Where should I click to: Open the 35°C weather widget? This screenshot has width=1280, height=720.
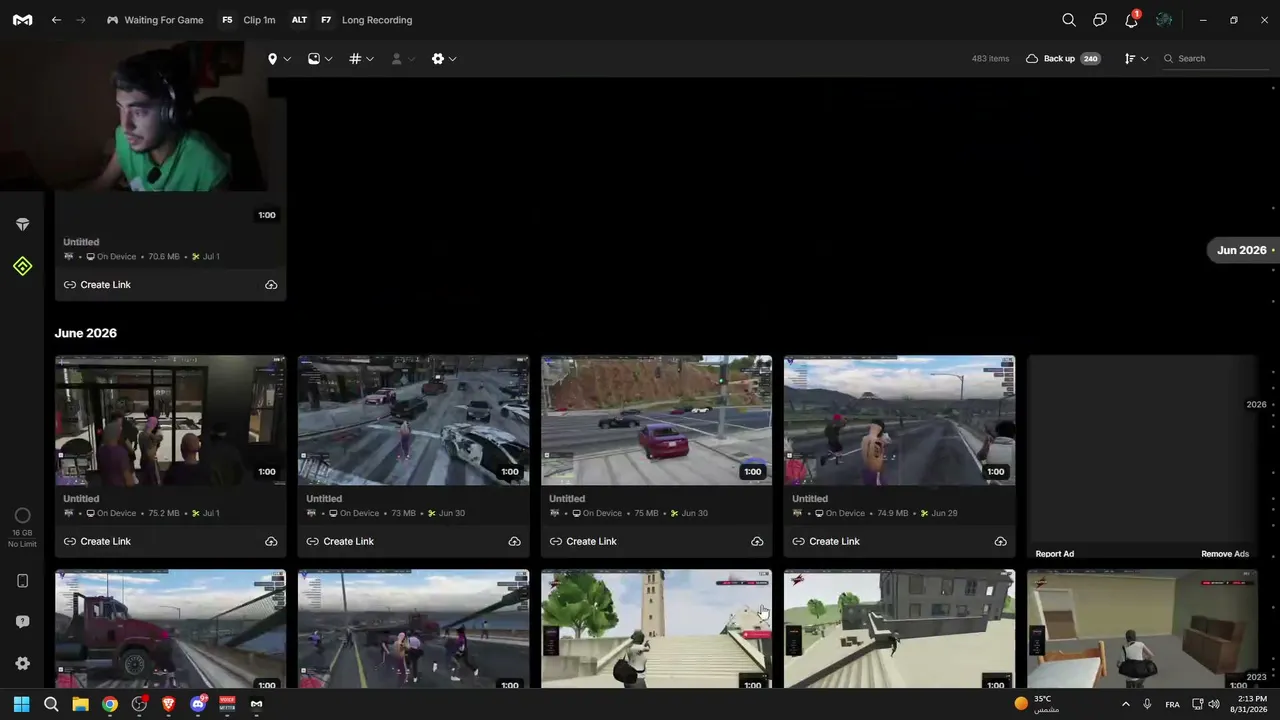point(1037,704)
